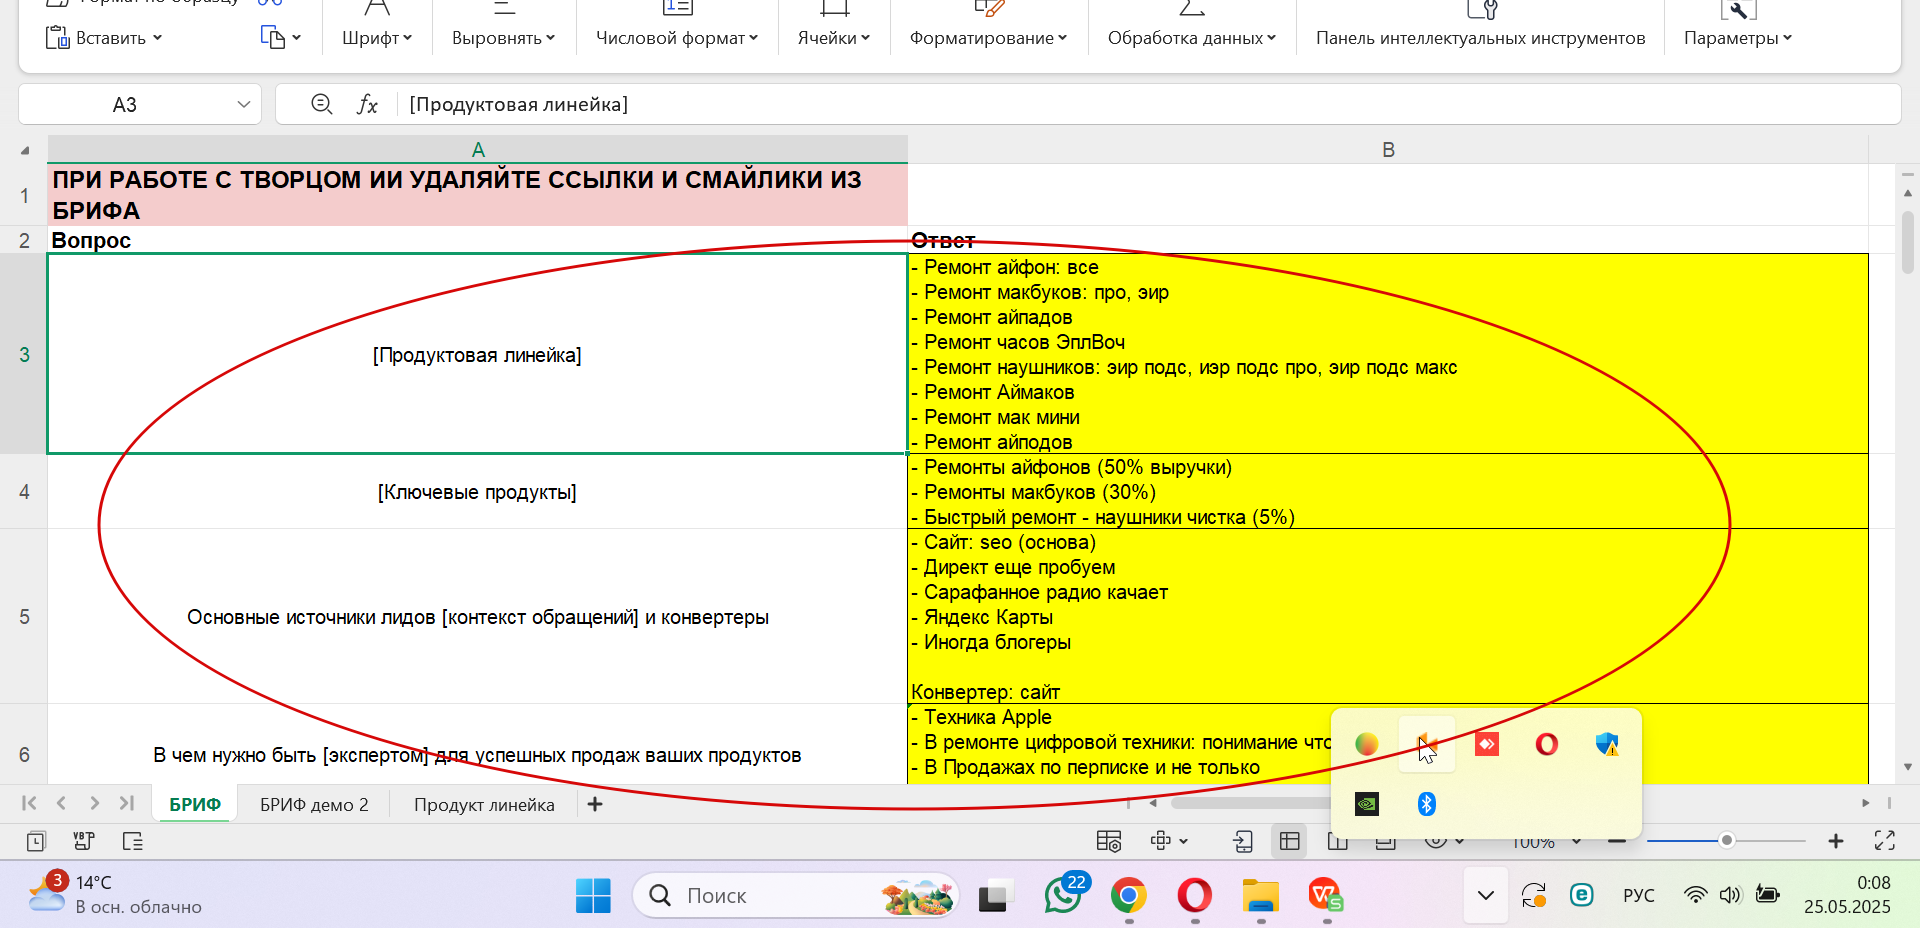Image resolution: width=1920 pixels, height=928 pixels.
Task: Select the yellow cell listing Ремонты айфонов (50% выручки)
Action: coord(1388,491)
